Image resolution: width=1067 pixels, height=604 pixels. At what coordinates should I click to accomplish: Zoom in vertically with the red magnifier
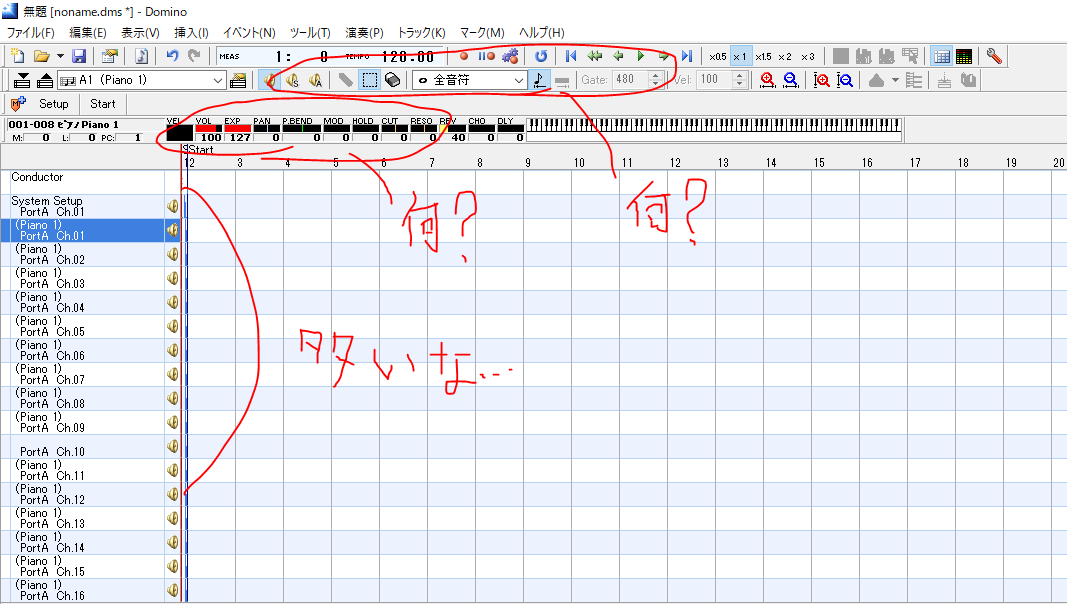[x=821, y=80]
